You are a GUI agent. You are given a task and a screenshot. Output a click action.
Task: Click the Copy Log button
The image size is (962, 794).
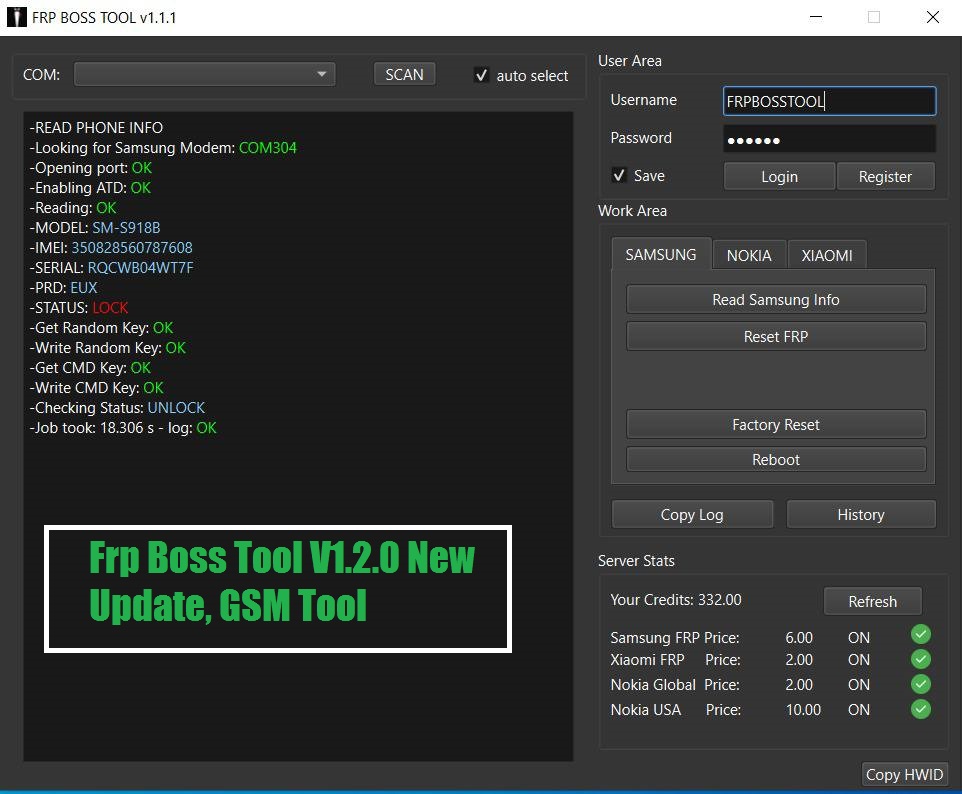(x=692, y=514)
